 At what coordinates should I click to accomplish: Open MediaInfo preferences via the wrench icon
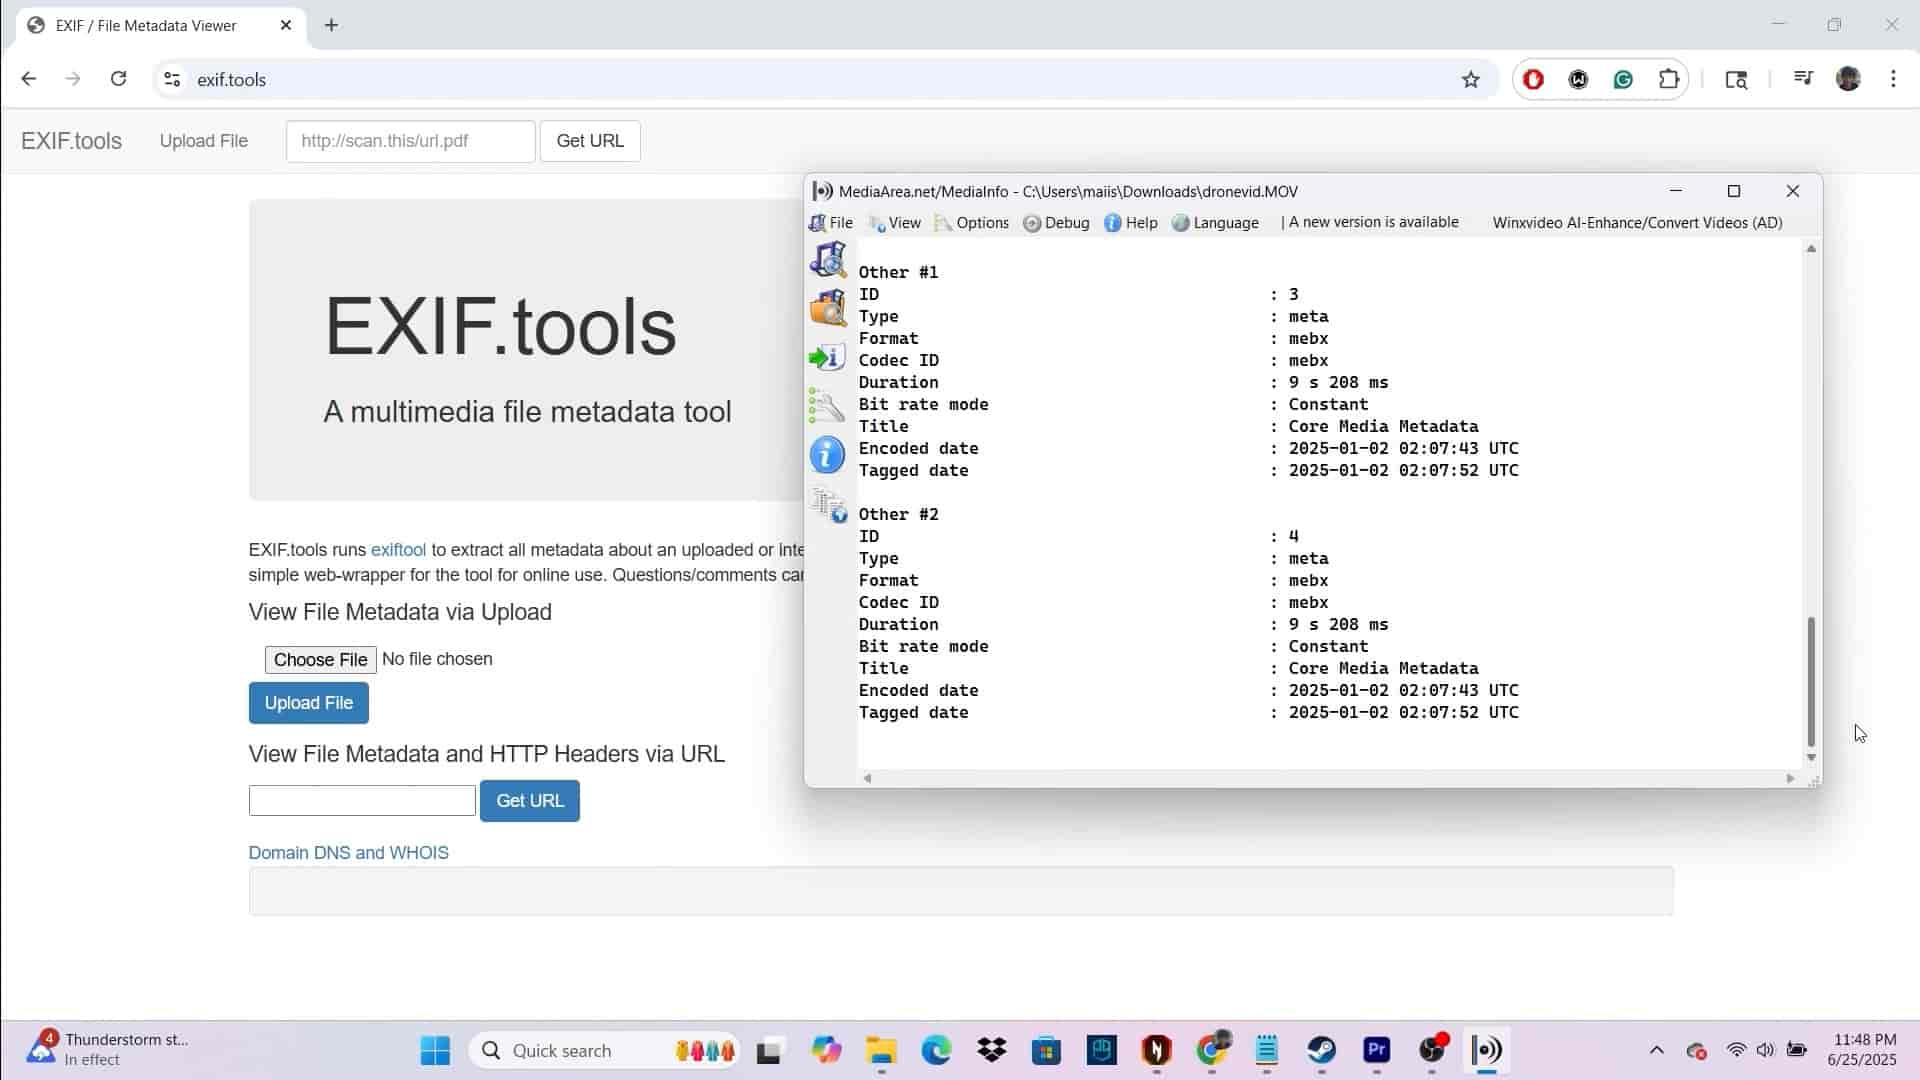[x=828, y=407]
